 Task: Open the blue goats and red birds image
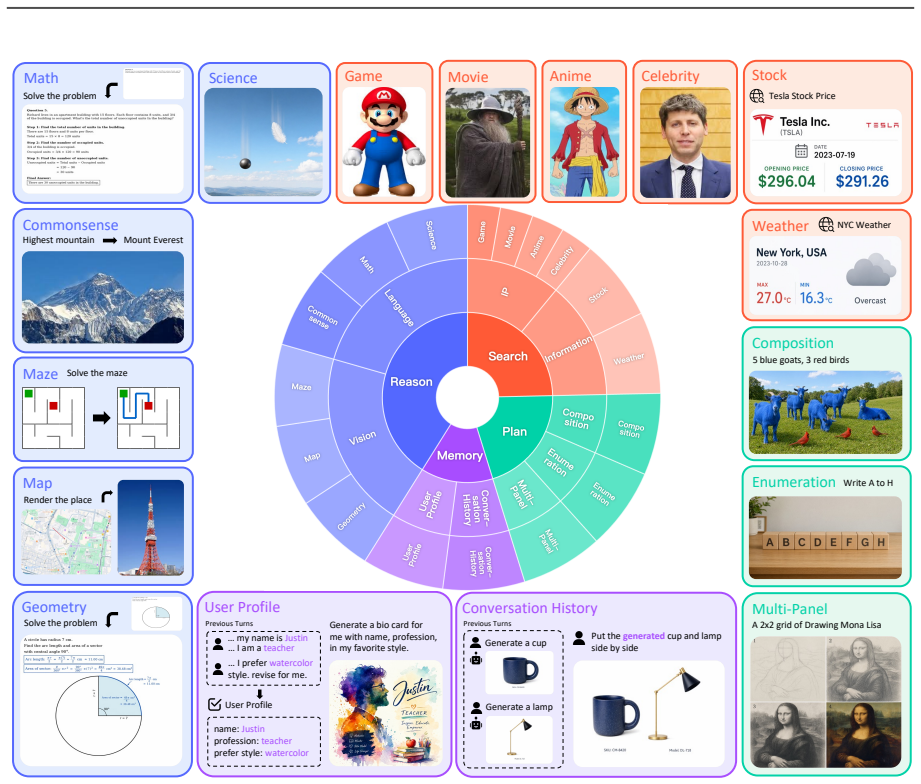click(x=825, y=412)
